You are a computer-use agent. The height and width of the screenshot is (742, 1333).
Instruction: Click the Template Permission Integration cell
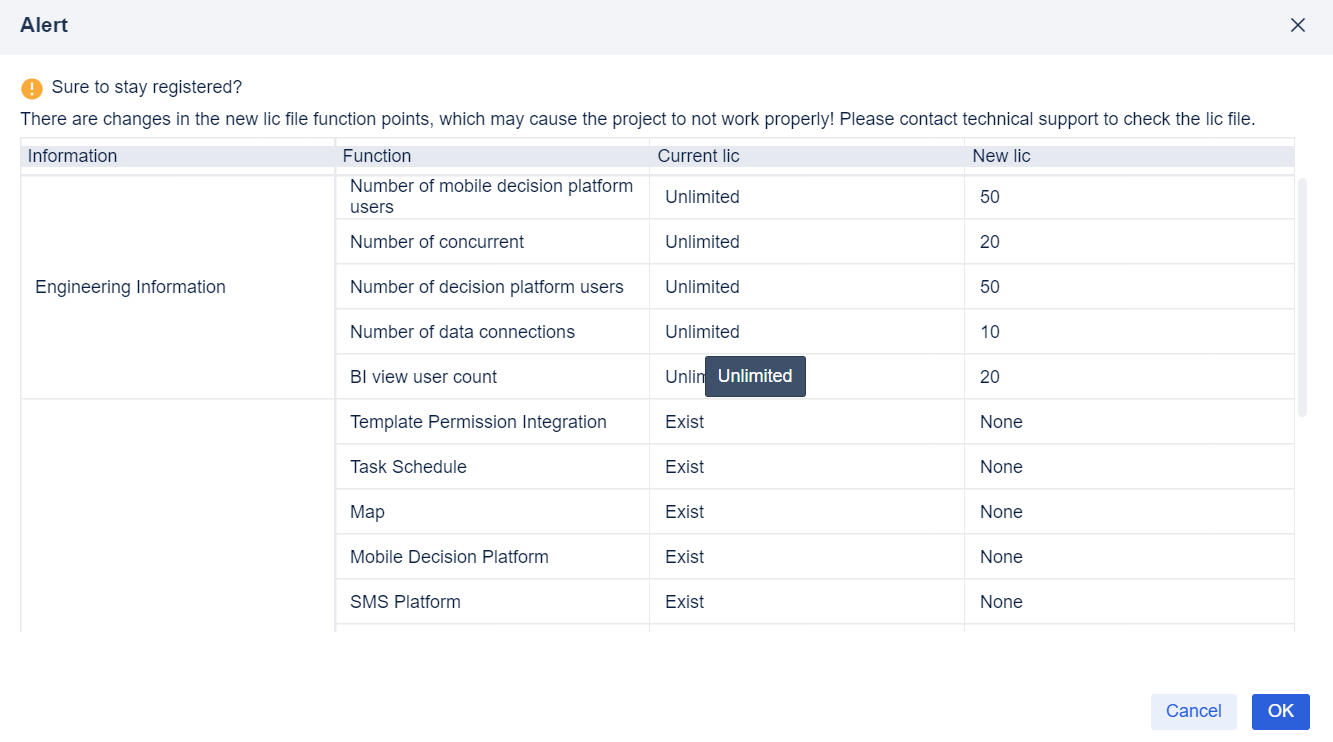(478, 421)
